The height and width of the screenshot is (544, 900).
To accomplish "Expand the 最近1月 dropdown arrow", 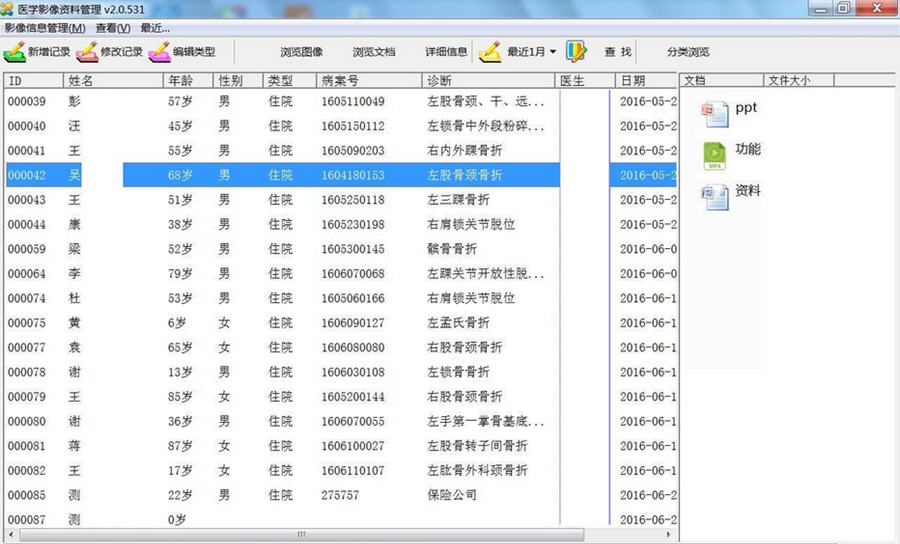I will pyautogui.click(x=553, y=52).
